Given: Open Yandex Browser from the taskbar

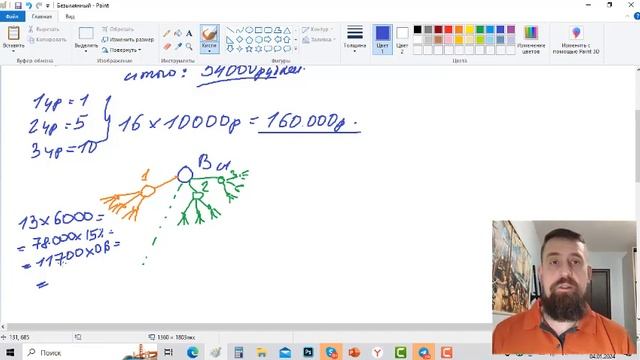Looking at the screenshot, I should 378,352.
